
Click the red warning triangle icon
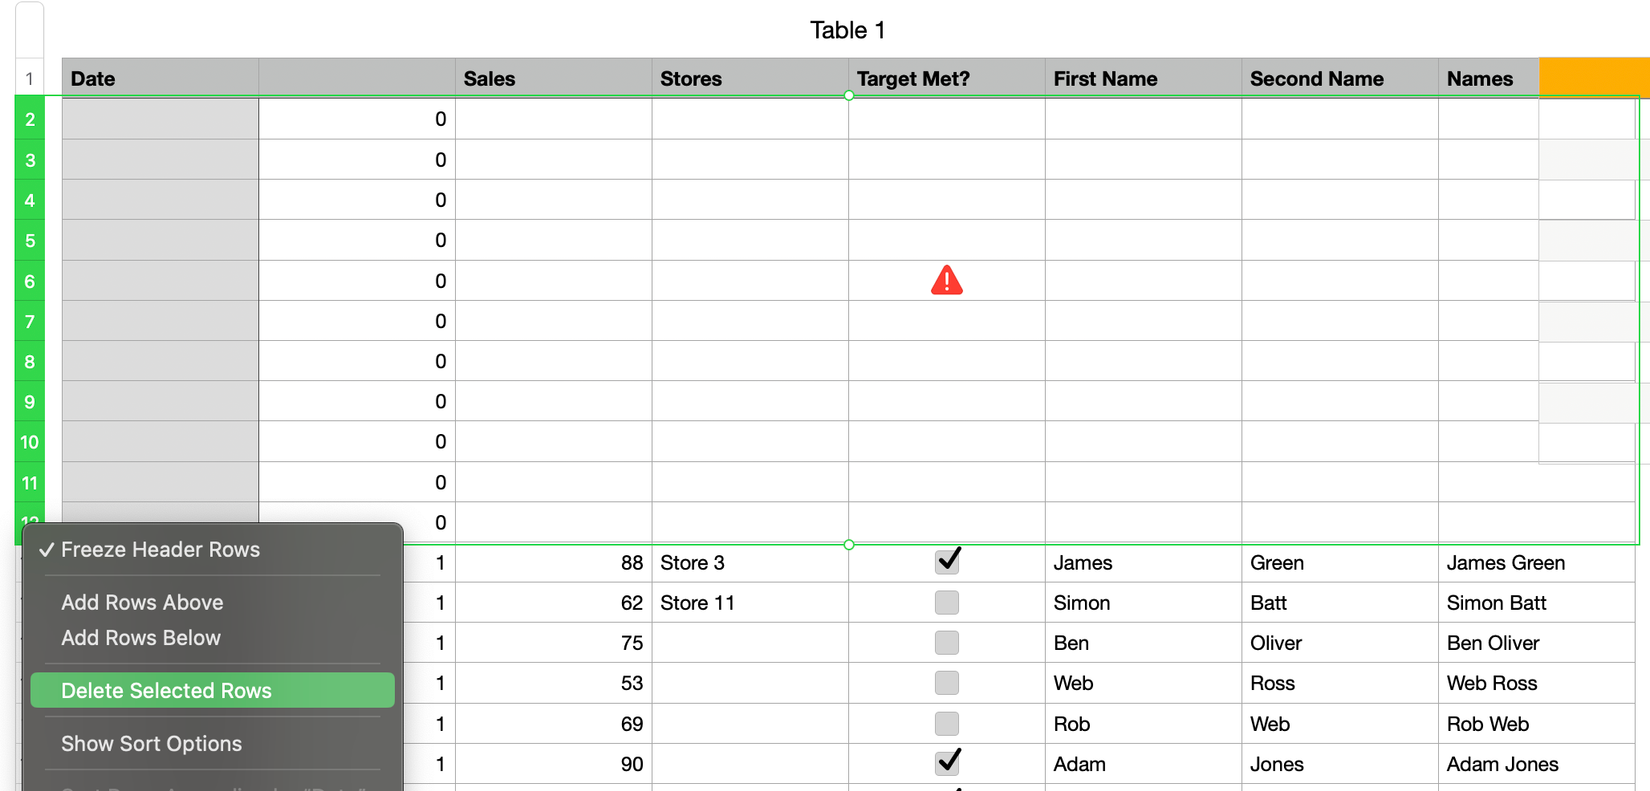(x=946, y=281)
